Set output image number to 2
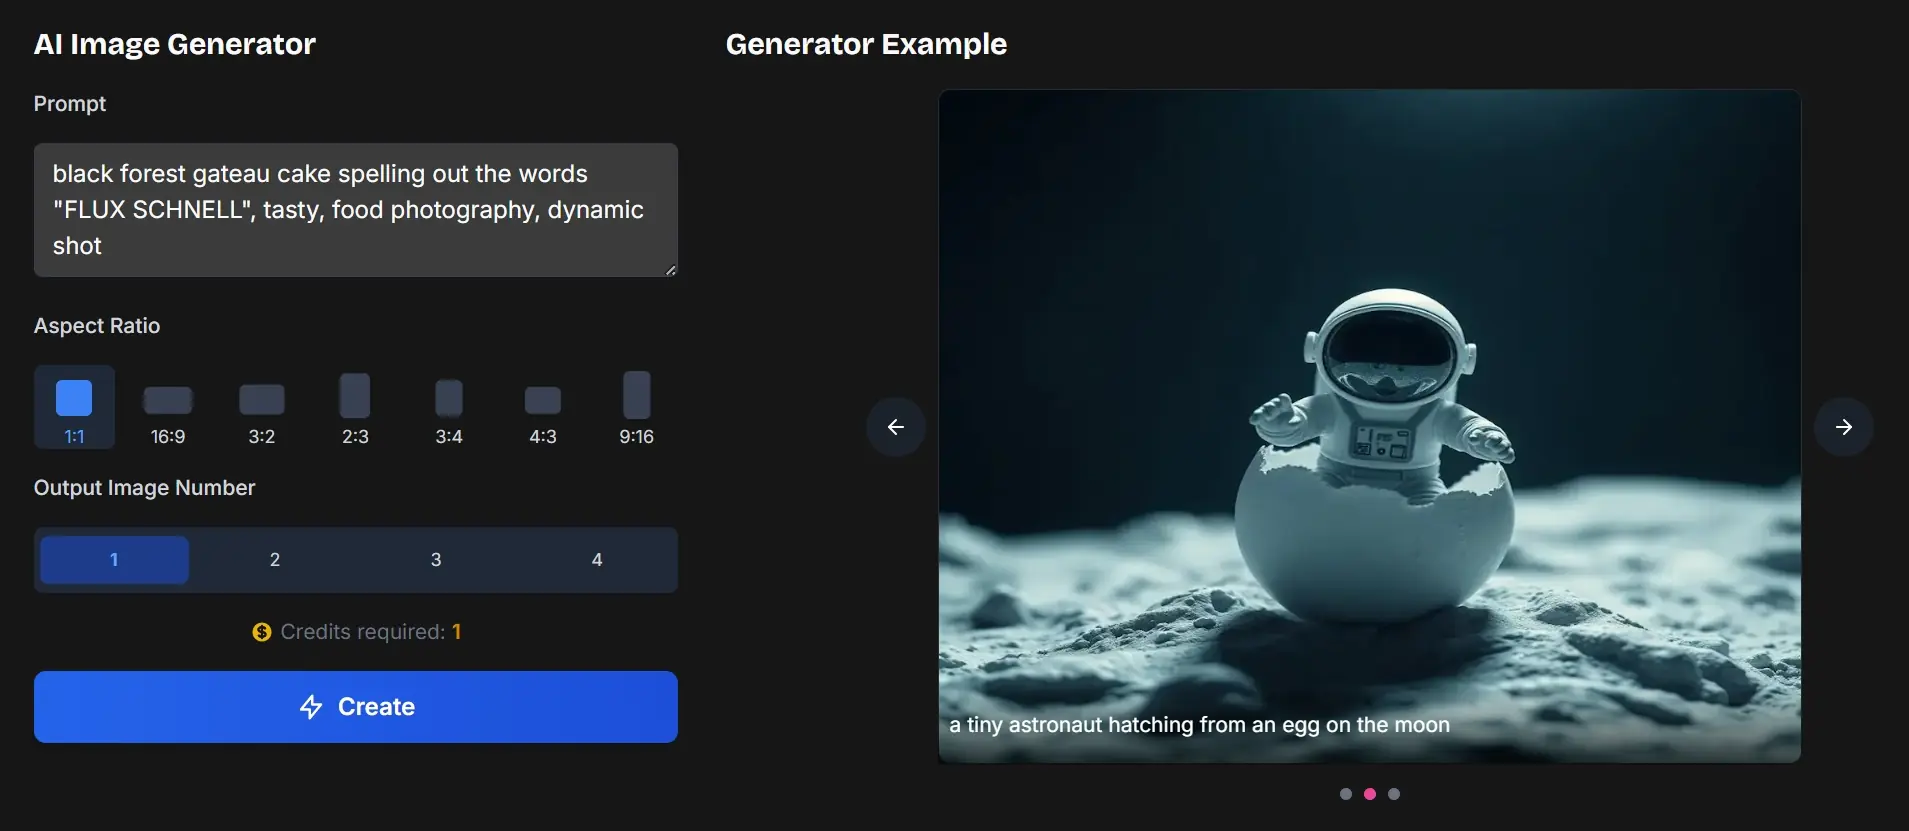 coord(275,560)
